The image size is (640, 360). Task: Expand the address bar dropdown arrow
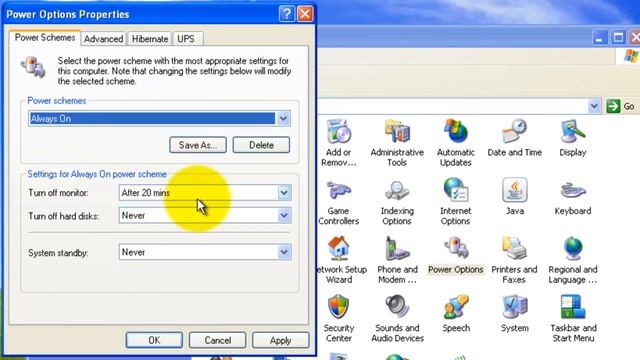pos(594,106)
